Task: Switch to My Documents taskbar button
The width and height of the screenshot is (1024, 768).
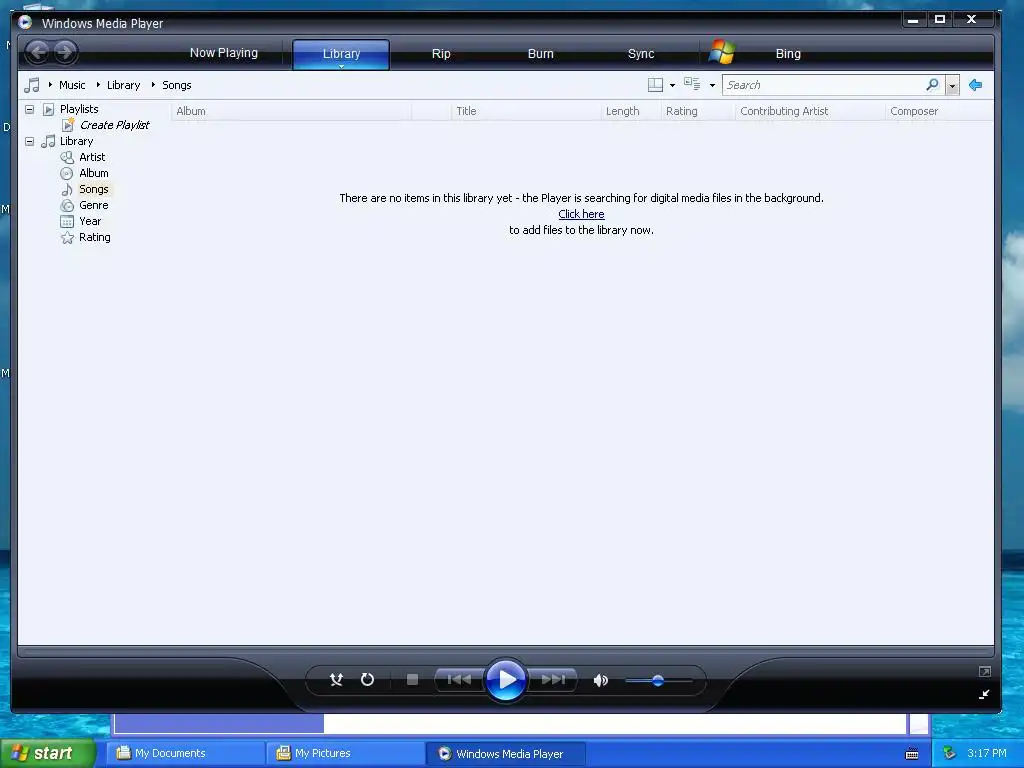Action: [x=187, y=753]
